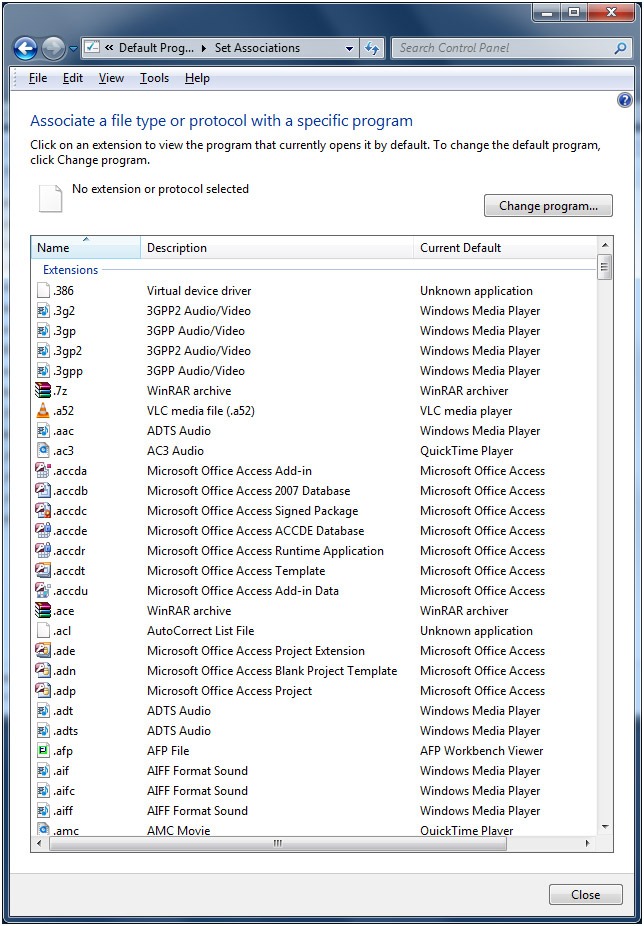Select the .adts extension name
The image size is (644, 926).
point(66,731)
